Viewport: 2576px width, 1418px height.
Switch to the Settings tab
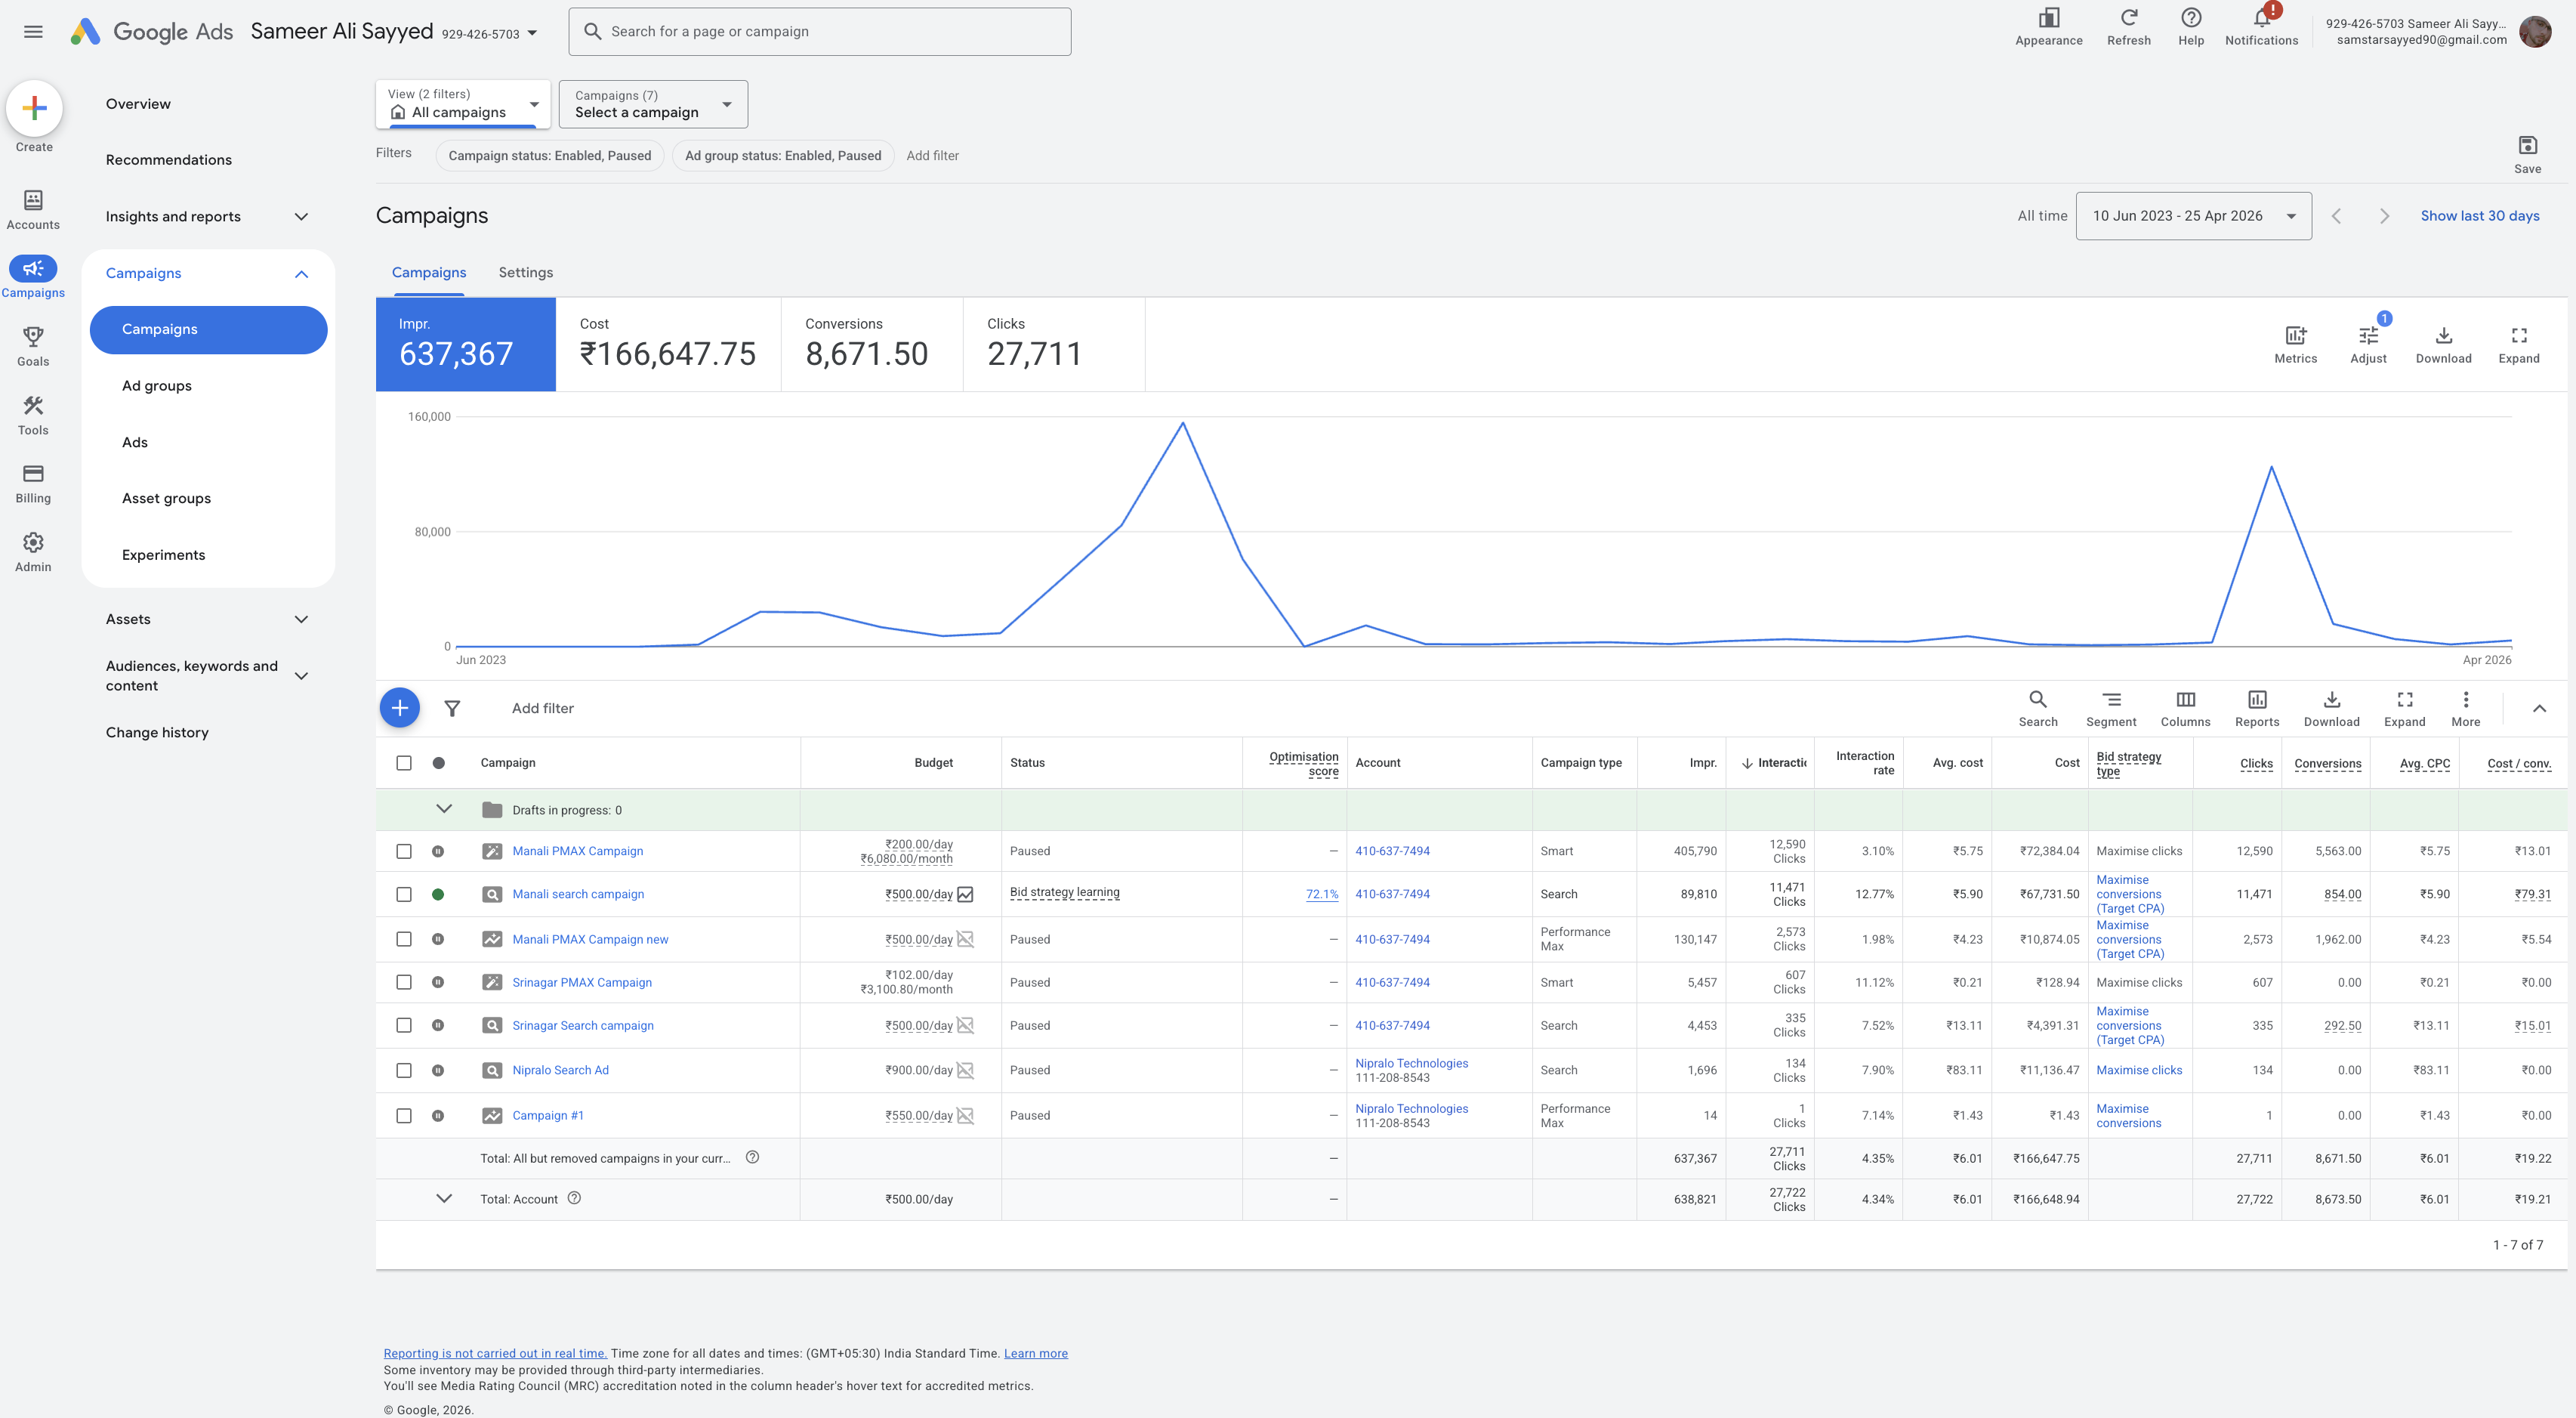tap(525, 272)
